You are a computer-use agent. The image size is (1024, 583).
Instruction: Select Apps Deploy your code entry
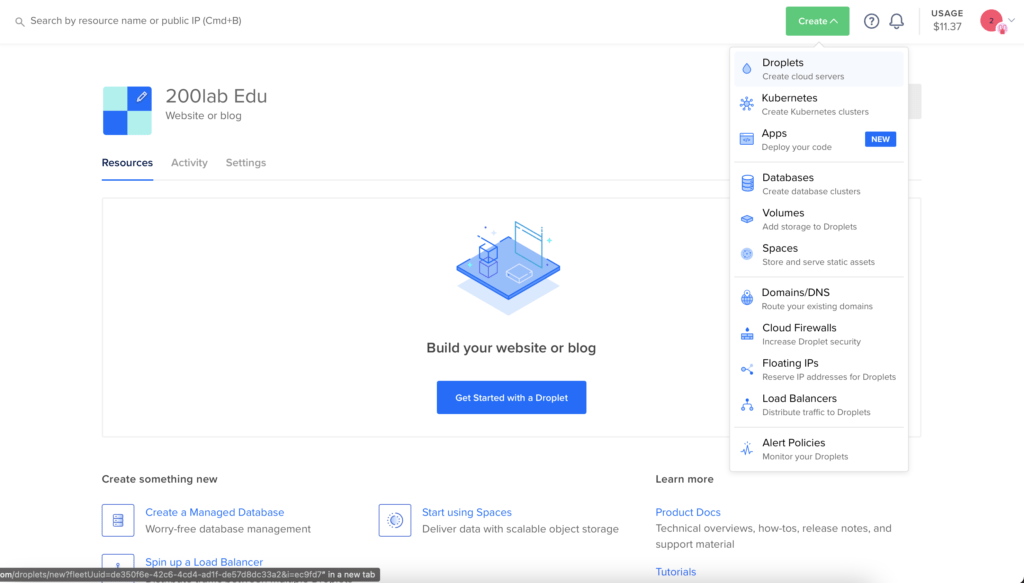point(819,139)
